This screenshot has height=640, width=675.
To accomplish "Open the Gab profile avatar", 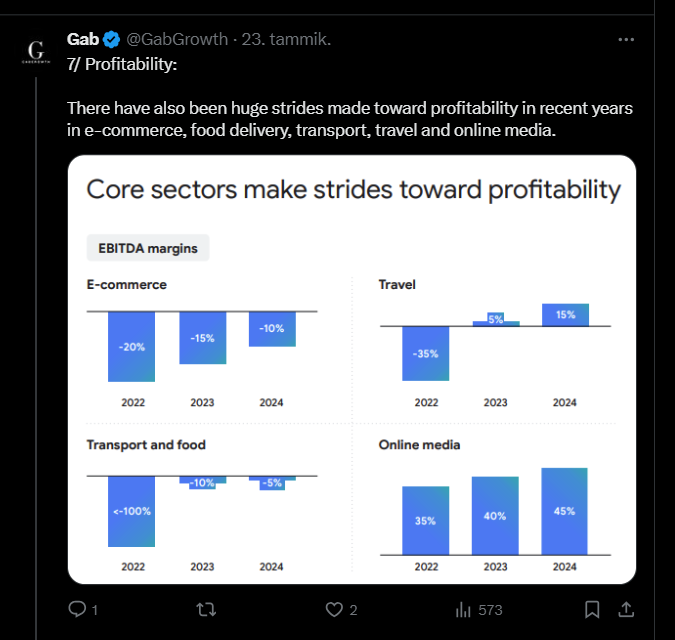I will (x=36, y=52).
